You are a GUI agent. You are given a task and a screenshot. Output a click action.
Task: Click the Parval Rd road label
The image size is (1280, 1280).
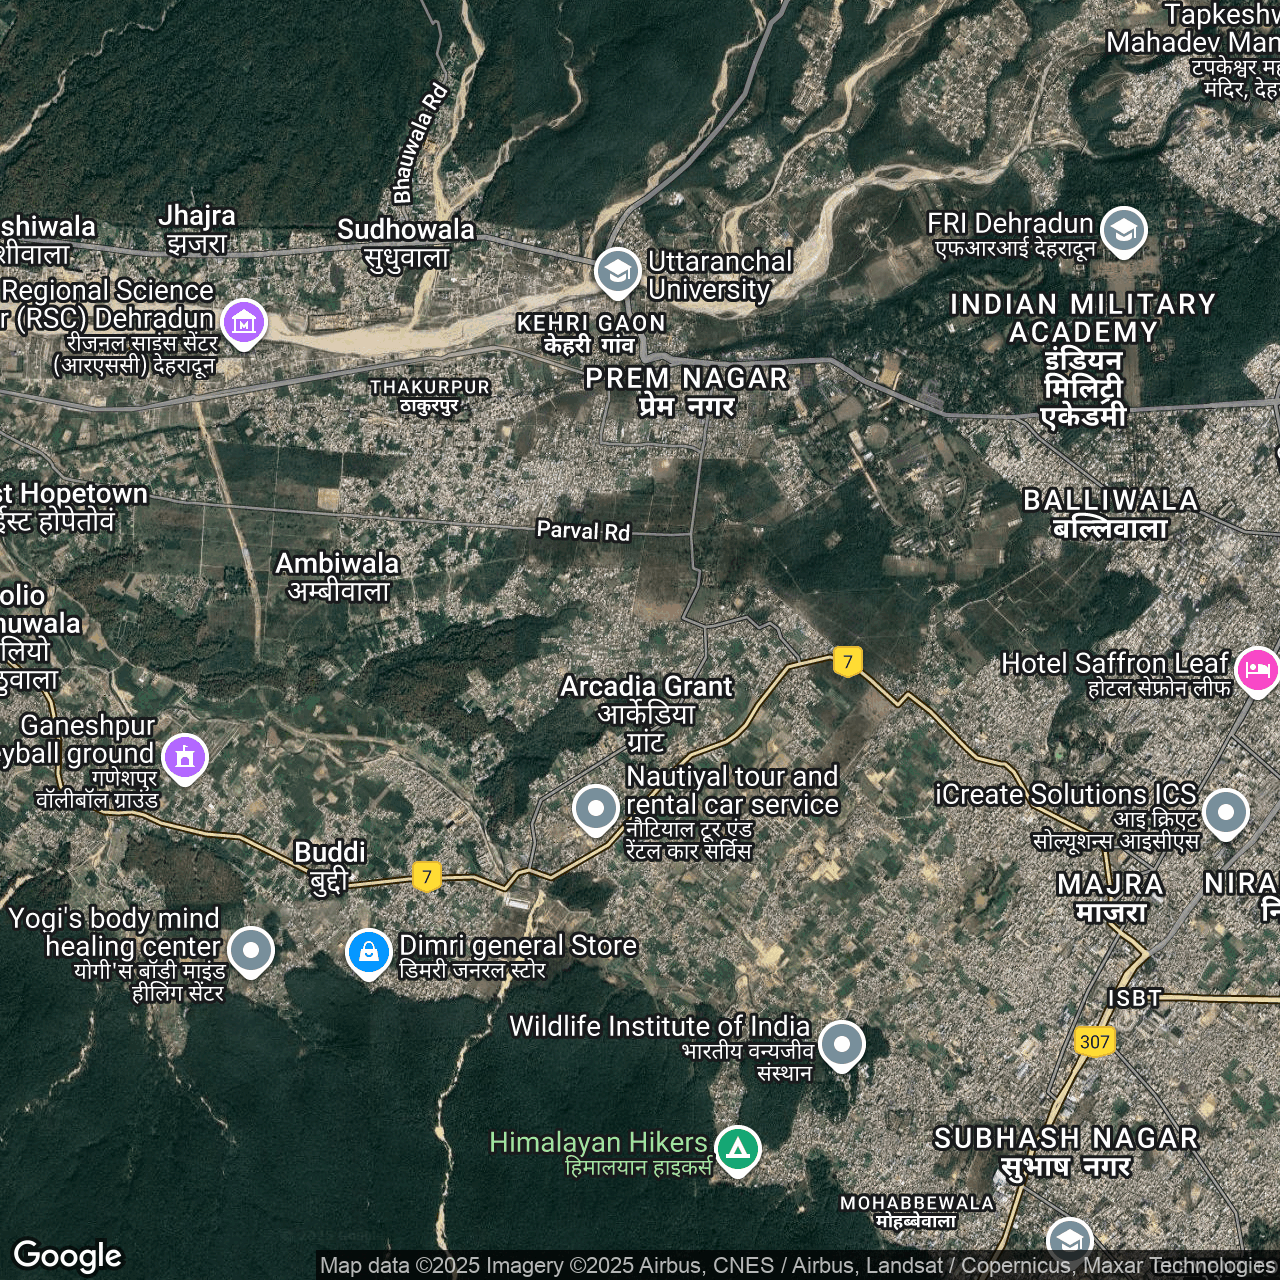coord(583,530)
